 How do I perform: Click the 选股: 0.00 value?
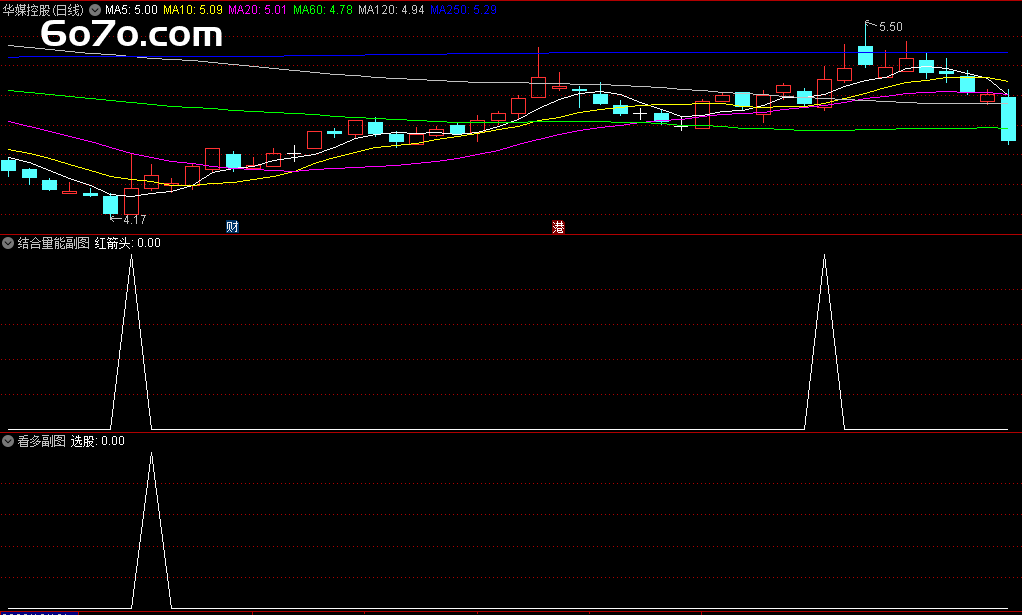point(98,441)
